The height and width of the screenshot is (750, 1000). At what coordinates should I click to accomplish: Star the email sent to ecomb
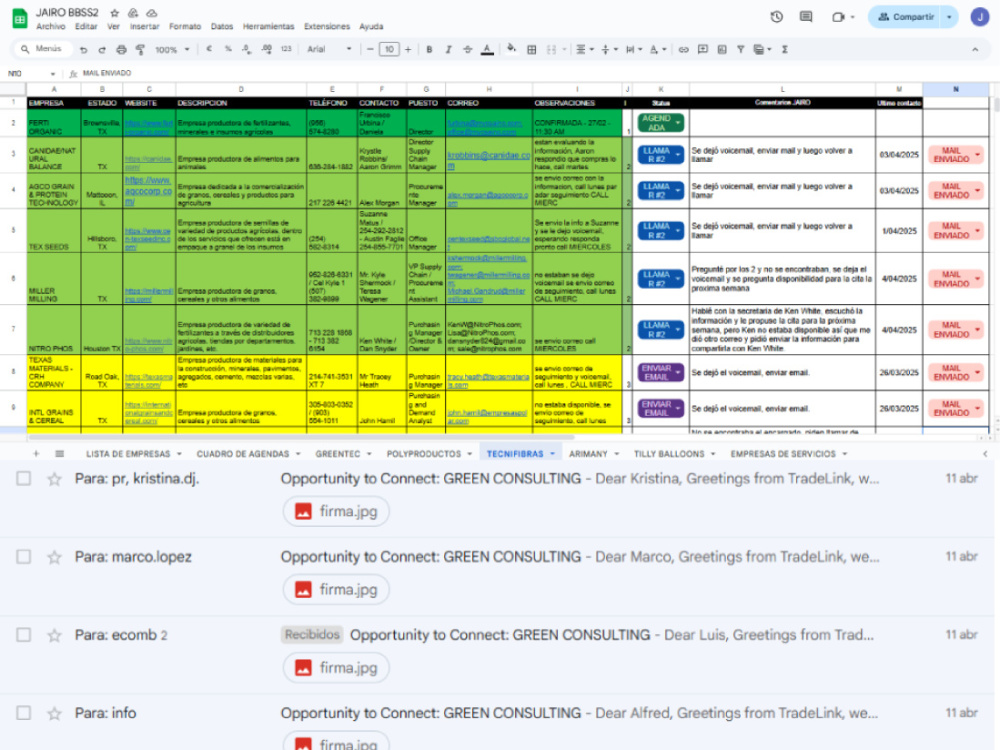pyautogui.click(x=55, y=635)
